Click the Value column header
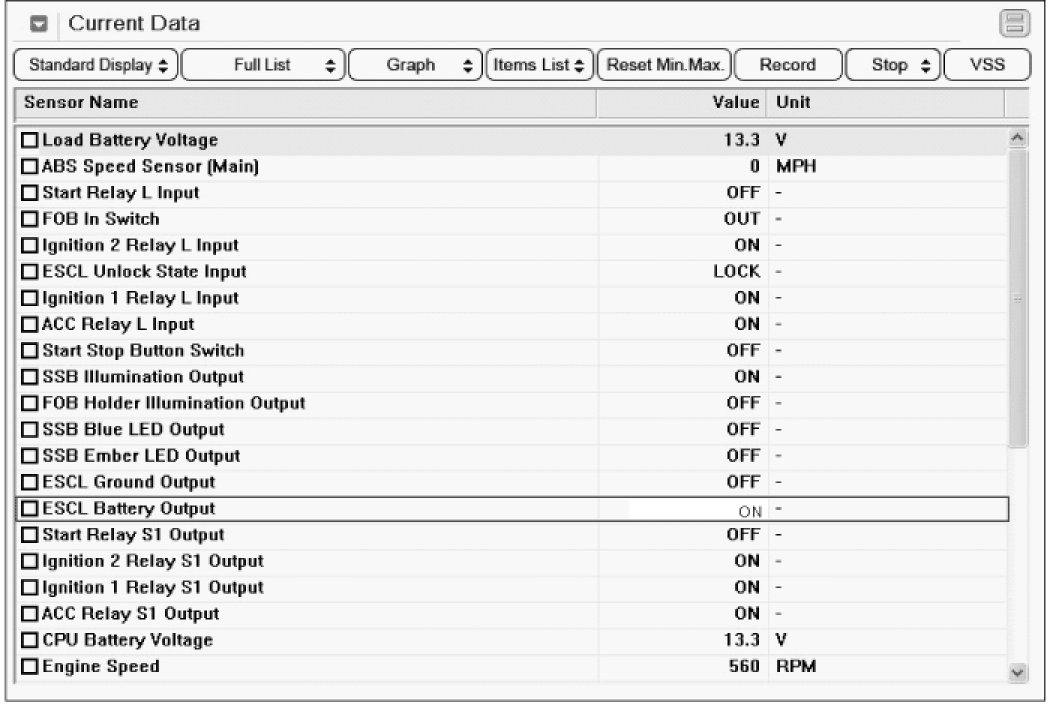The image size is (1050, 705). (681, 103)
